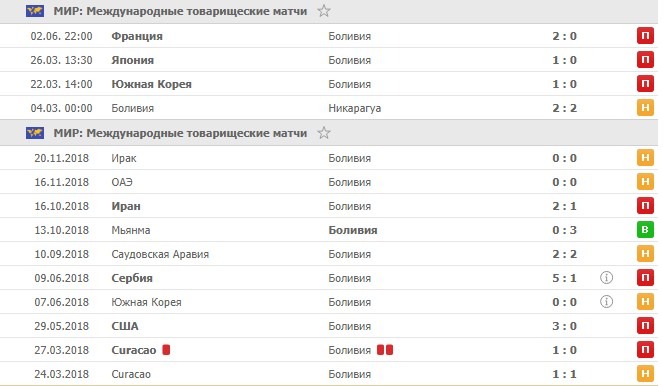Click team name ОАЭ
This screenshot has height=386, width=663.
click(122, 182)
